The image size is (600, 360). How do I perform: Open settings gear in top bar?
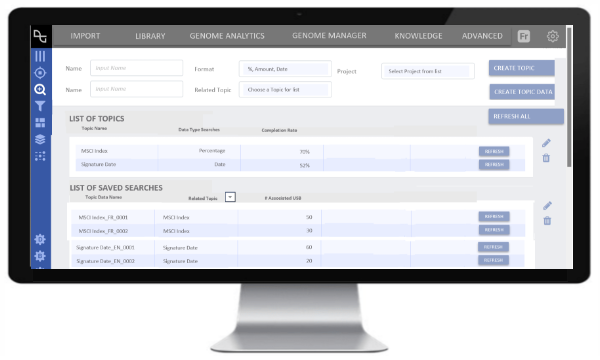coord(553,36)
